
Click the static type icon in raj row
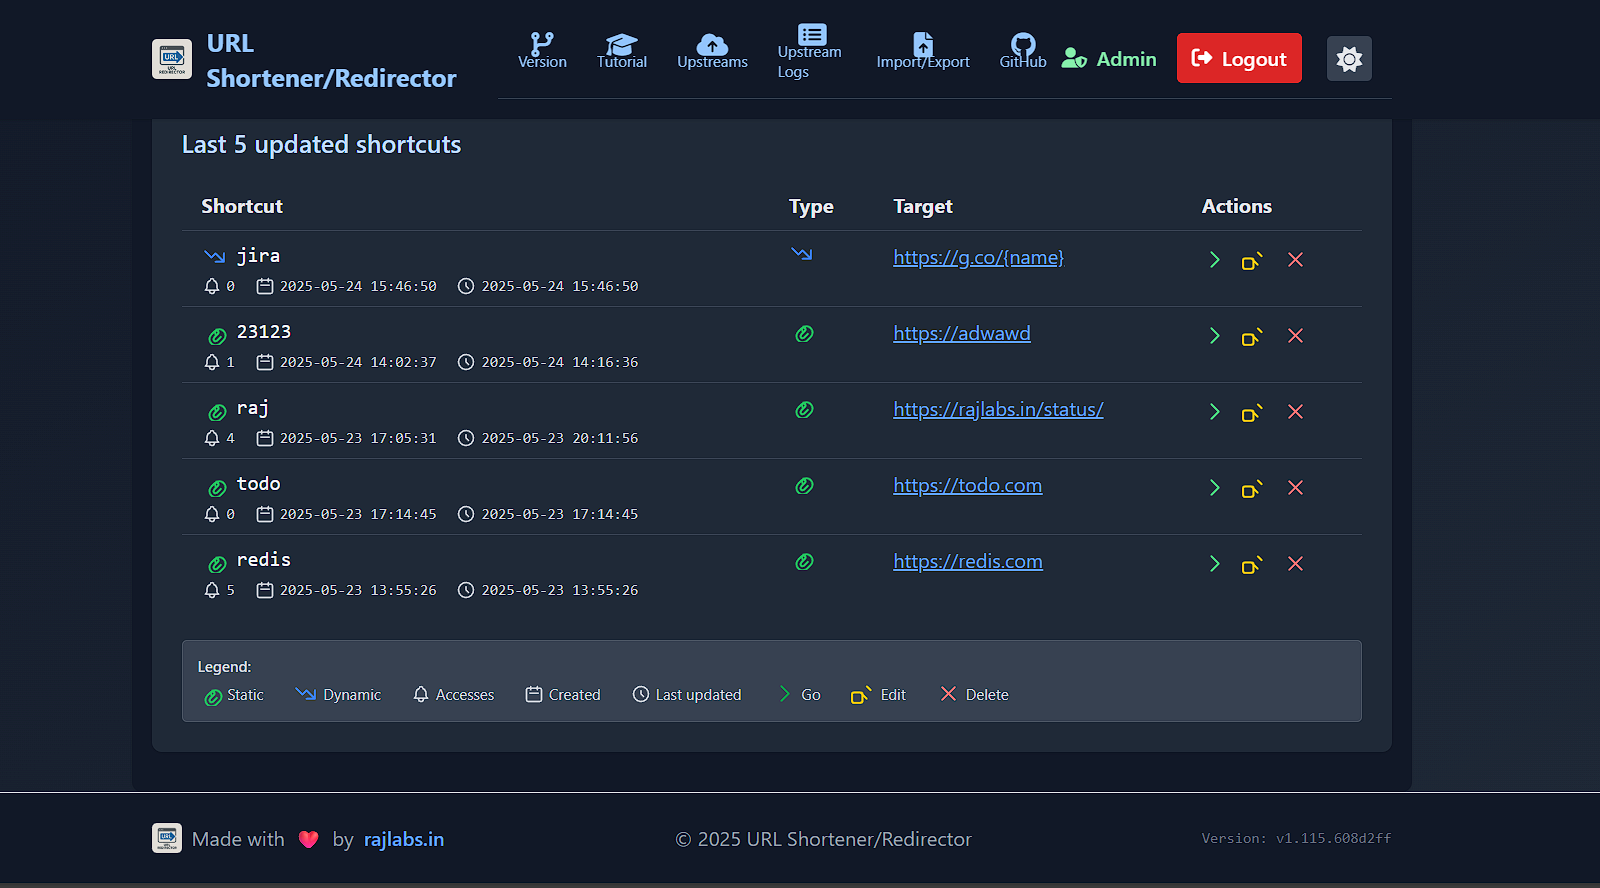pos(804,410)
